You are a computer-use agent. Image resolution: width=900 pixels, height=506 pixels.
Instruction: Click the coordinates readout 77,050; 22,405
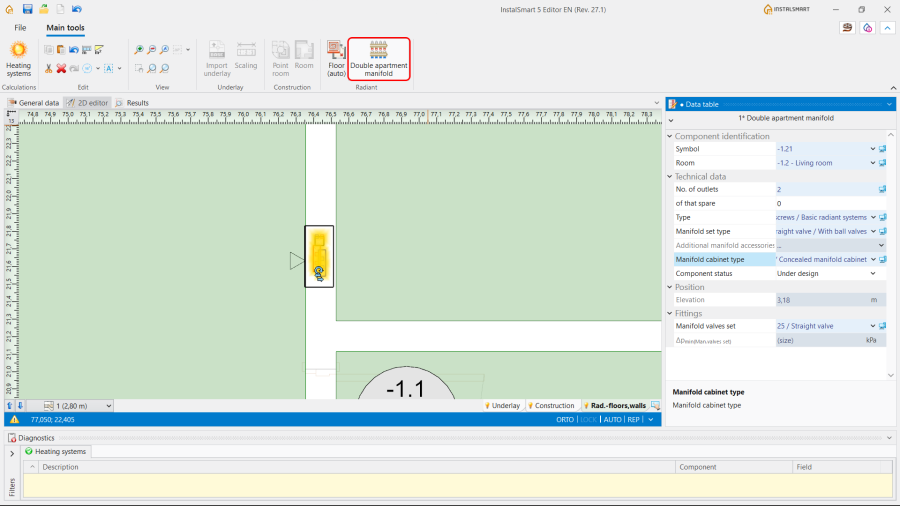click(52, 419)
